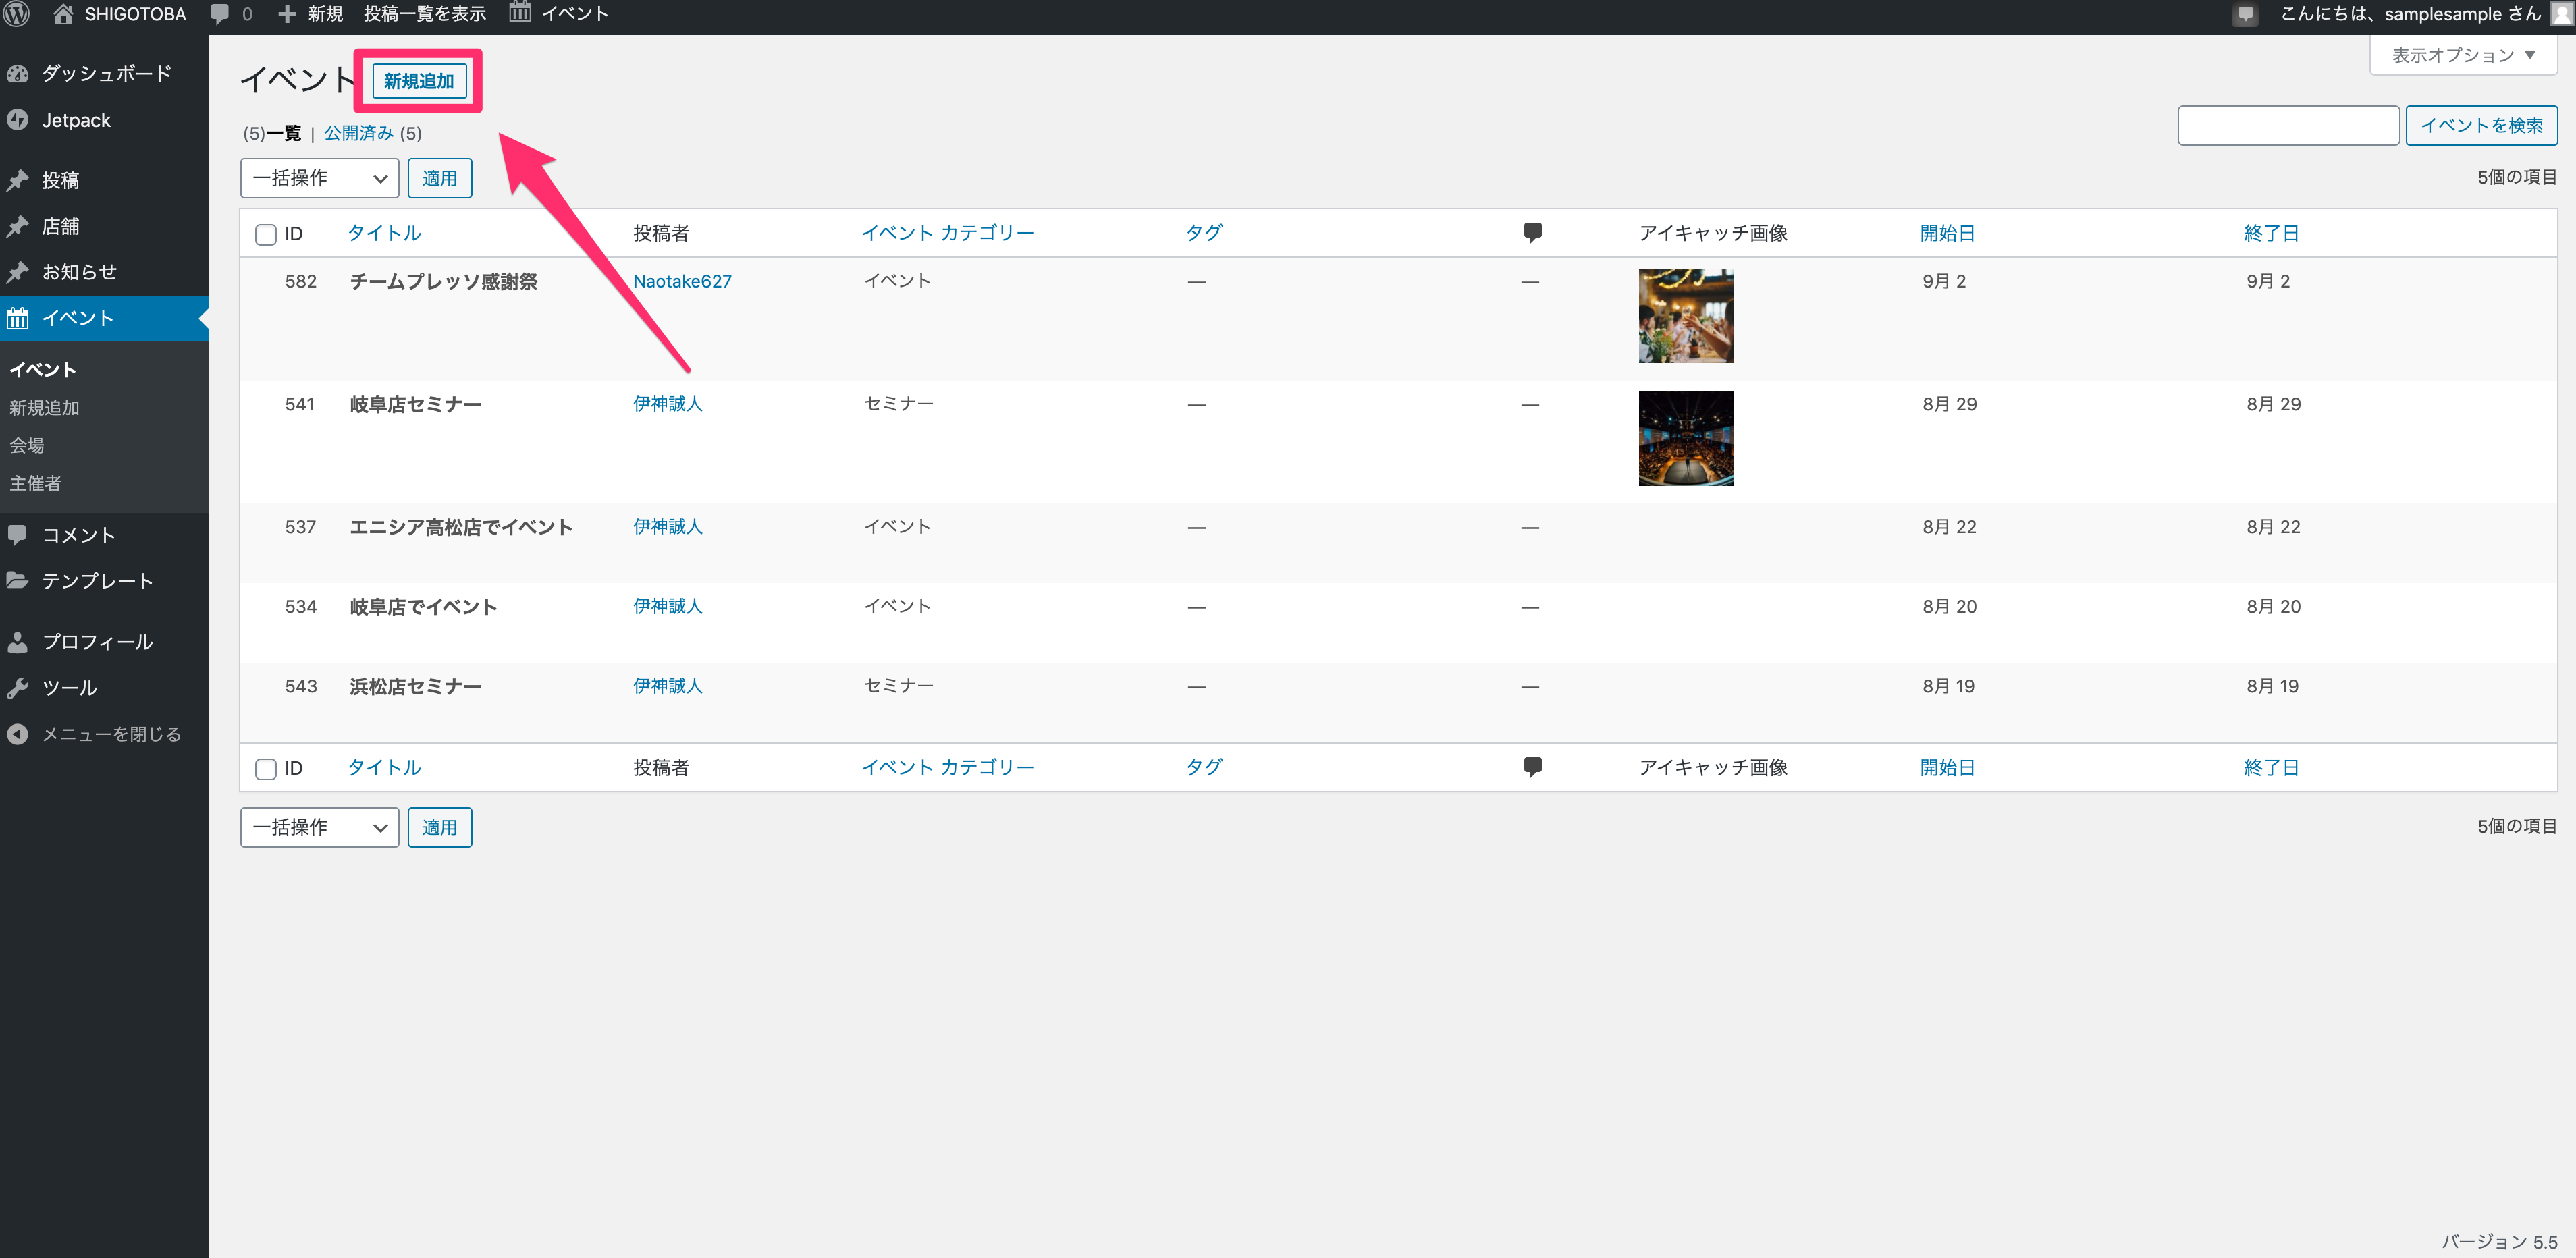Click 新規 label in the admin bar
The height and width of the screenshot is (1258, 2576).
coord(325,14)
